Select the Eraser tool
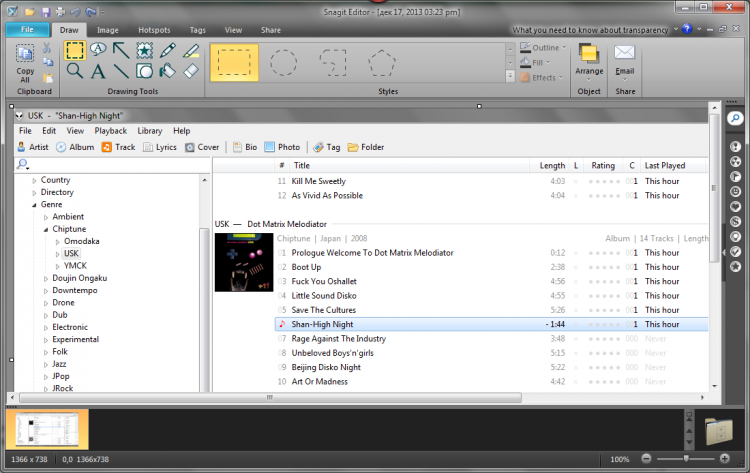Screen dimensions: 750x473 [x=191, y=71]
